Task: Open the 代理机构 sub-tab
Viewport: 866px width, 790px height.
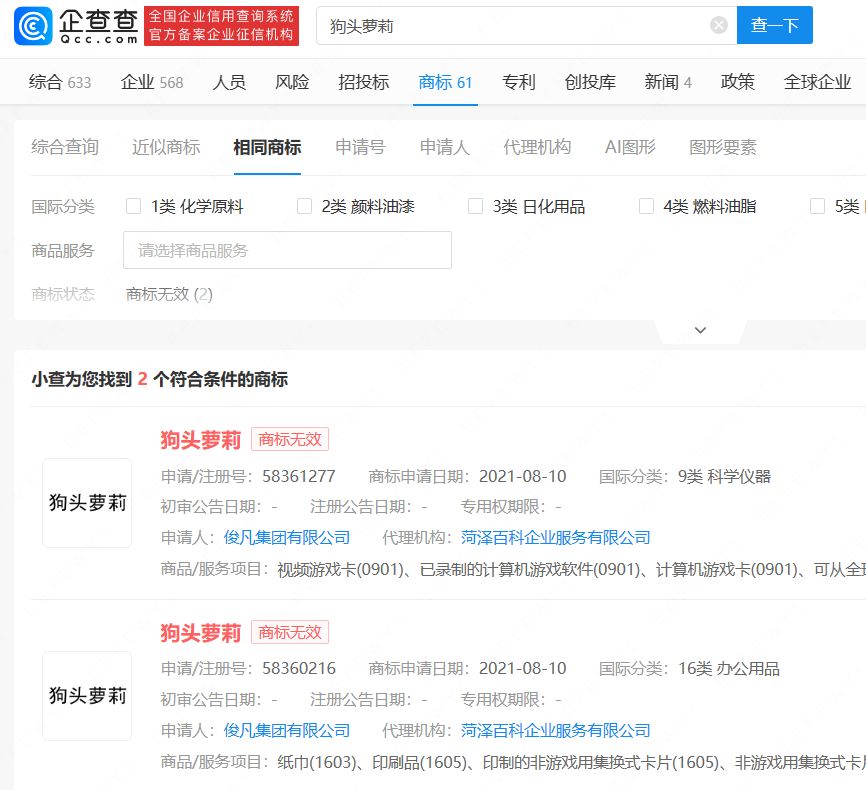Action: pyautogui.click(x=537, y=147)
